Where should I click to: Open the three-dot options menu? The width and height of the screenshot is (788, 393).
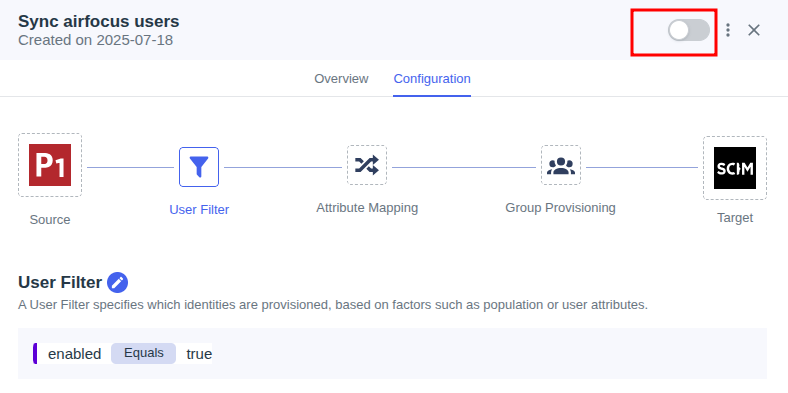(728, 30)
